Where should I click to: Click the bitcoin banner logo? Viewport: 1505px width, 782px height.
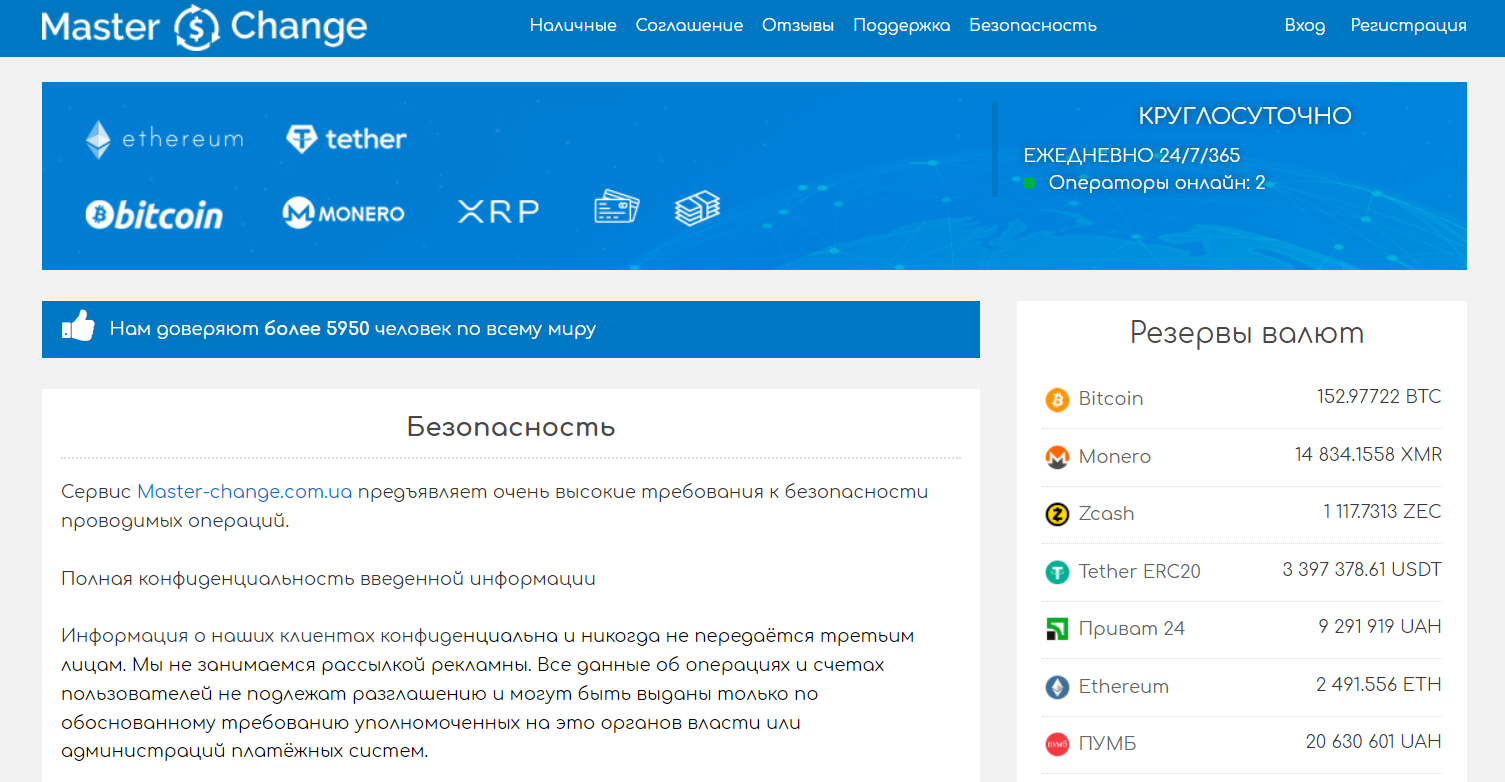[154, 214]
